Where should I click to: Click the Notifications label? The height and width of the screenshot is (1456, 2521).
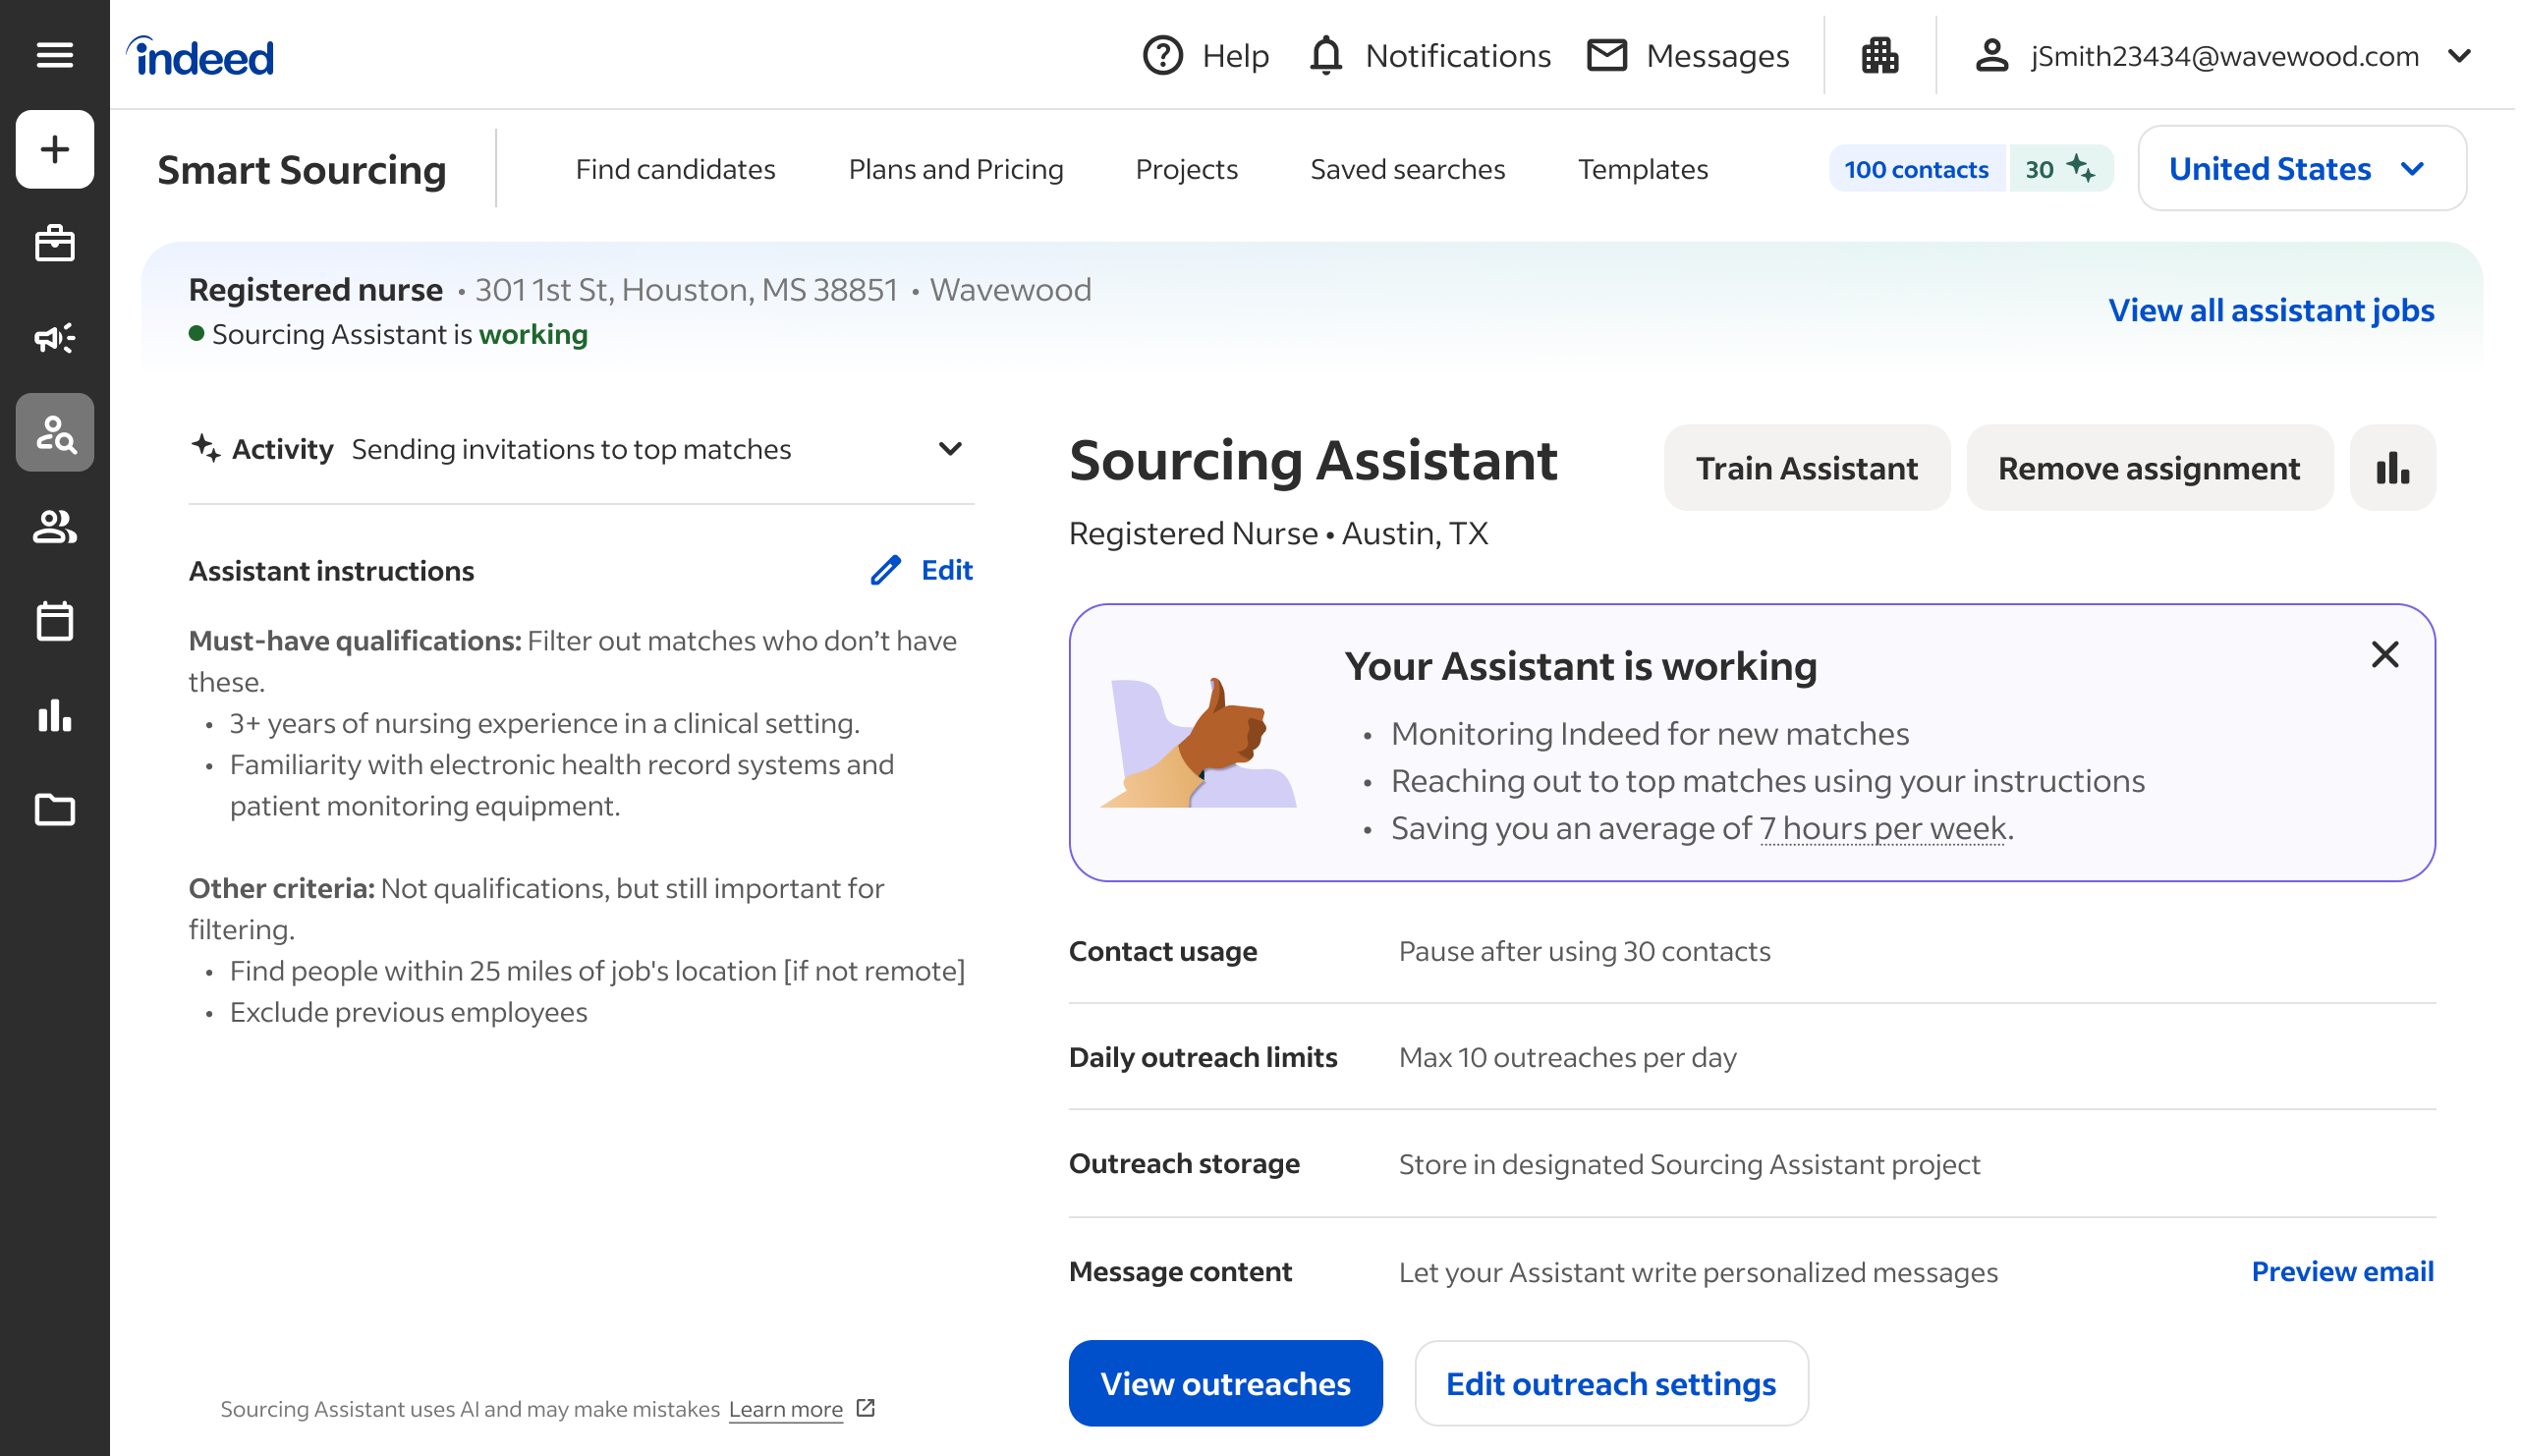[1457, 55]
